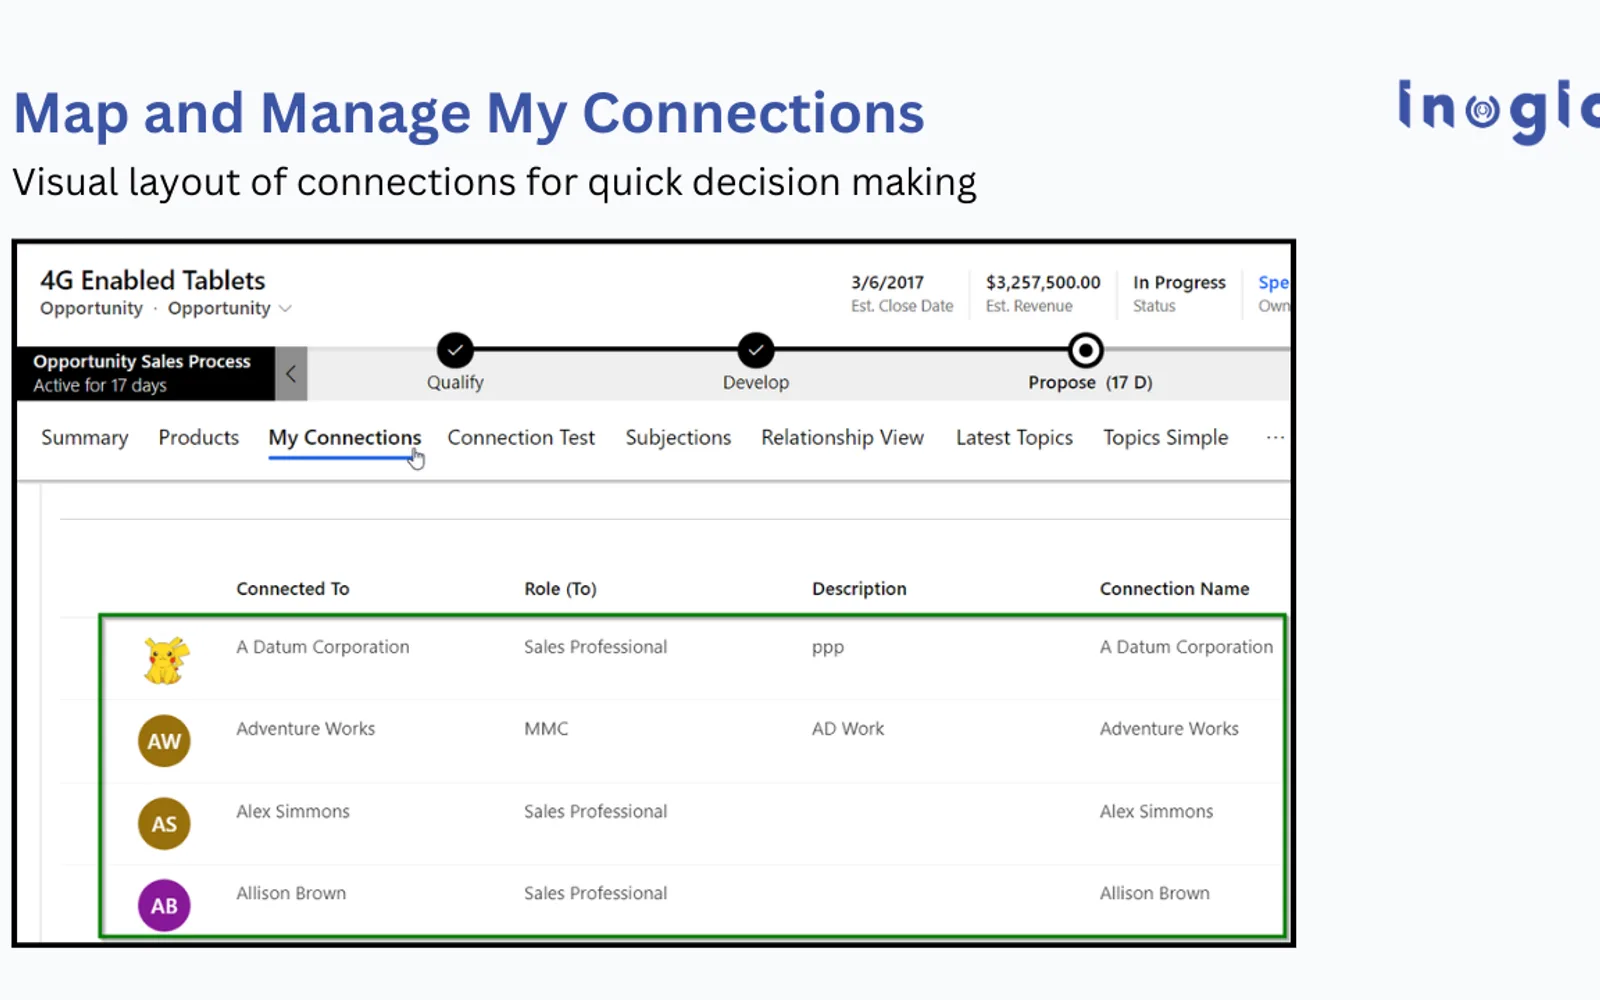Open the Connection Test tab

point(521,438)
